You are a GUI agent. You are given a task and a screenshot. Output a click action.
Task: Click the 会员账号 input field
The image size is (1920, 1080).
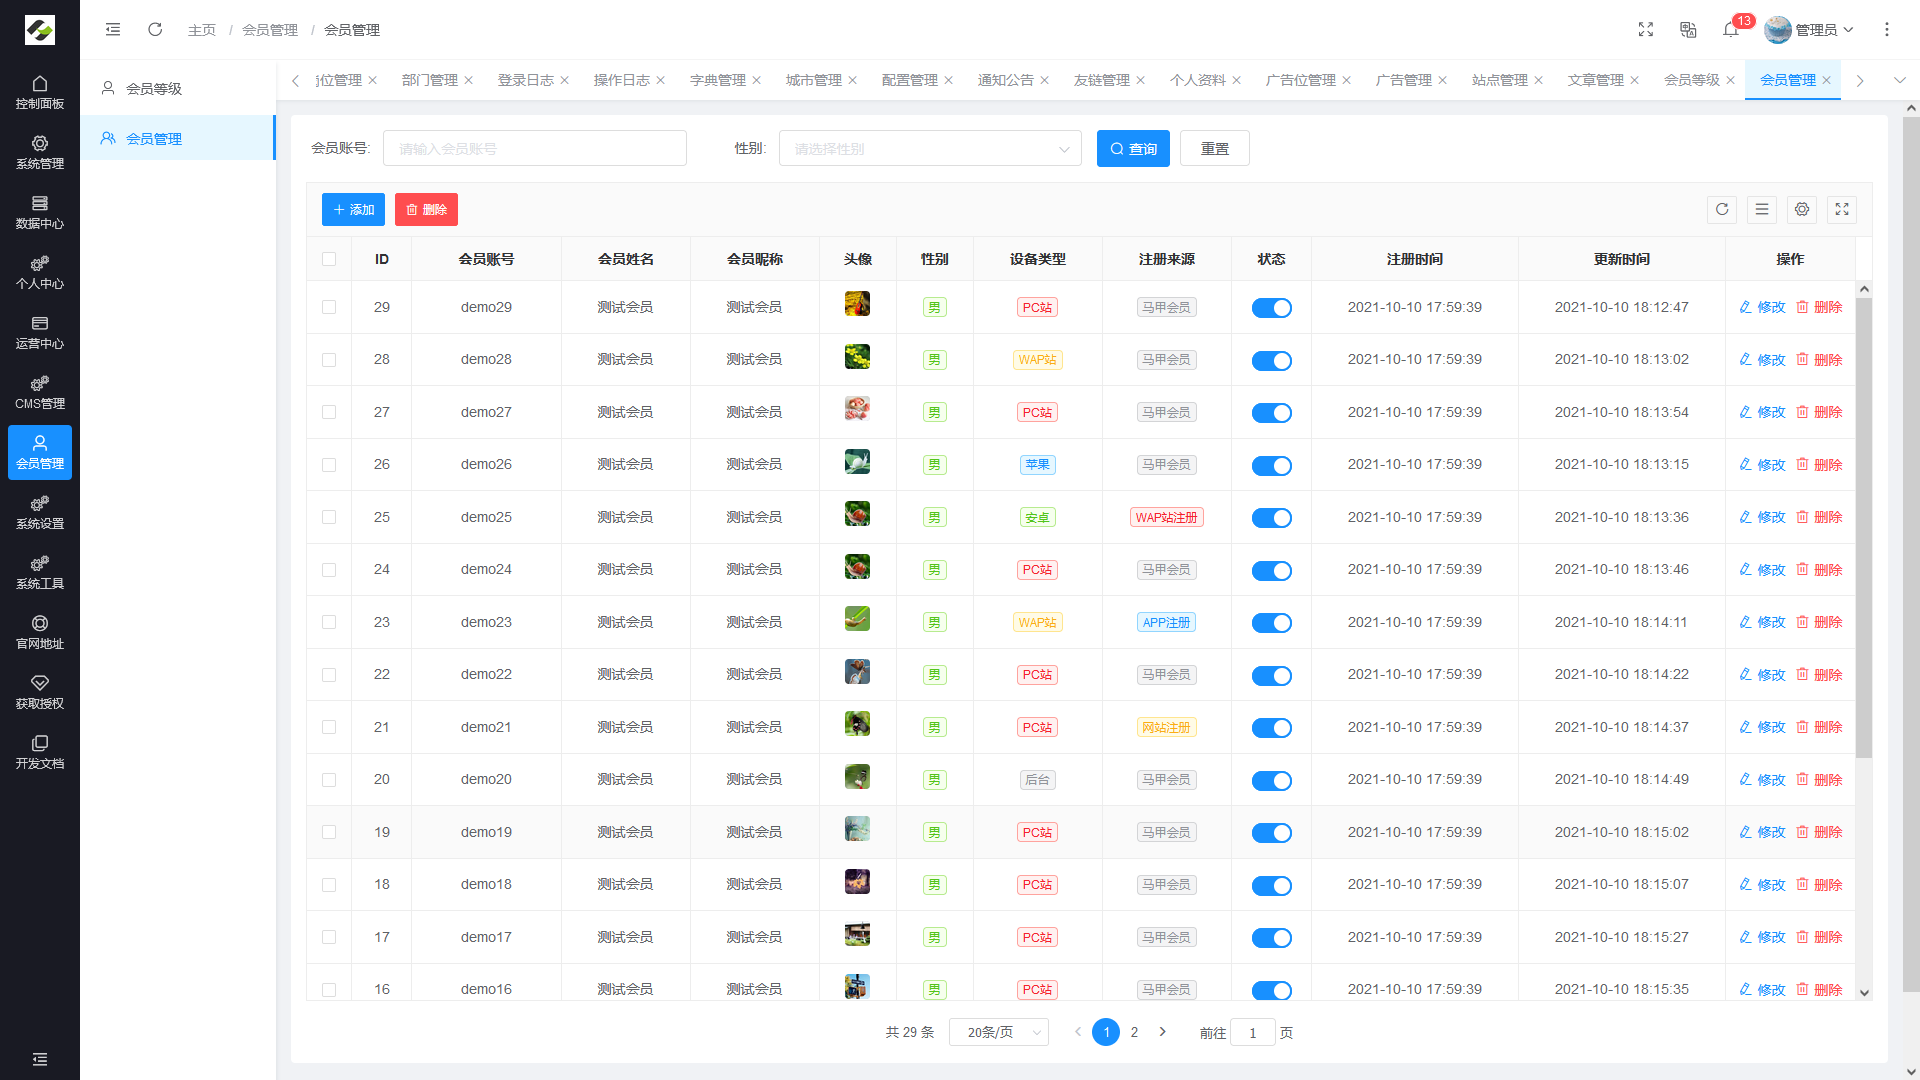point(534,149)
